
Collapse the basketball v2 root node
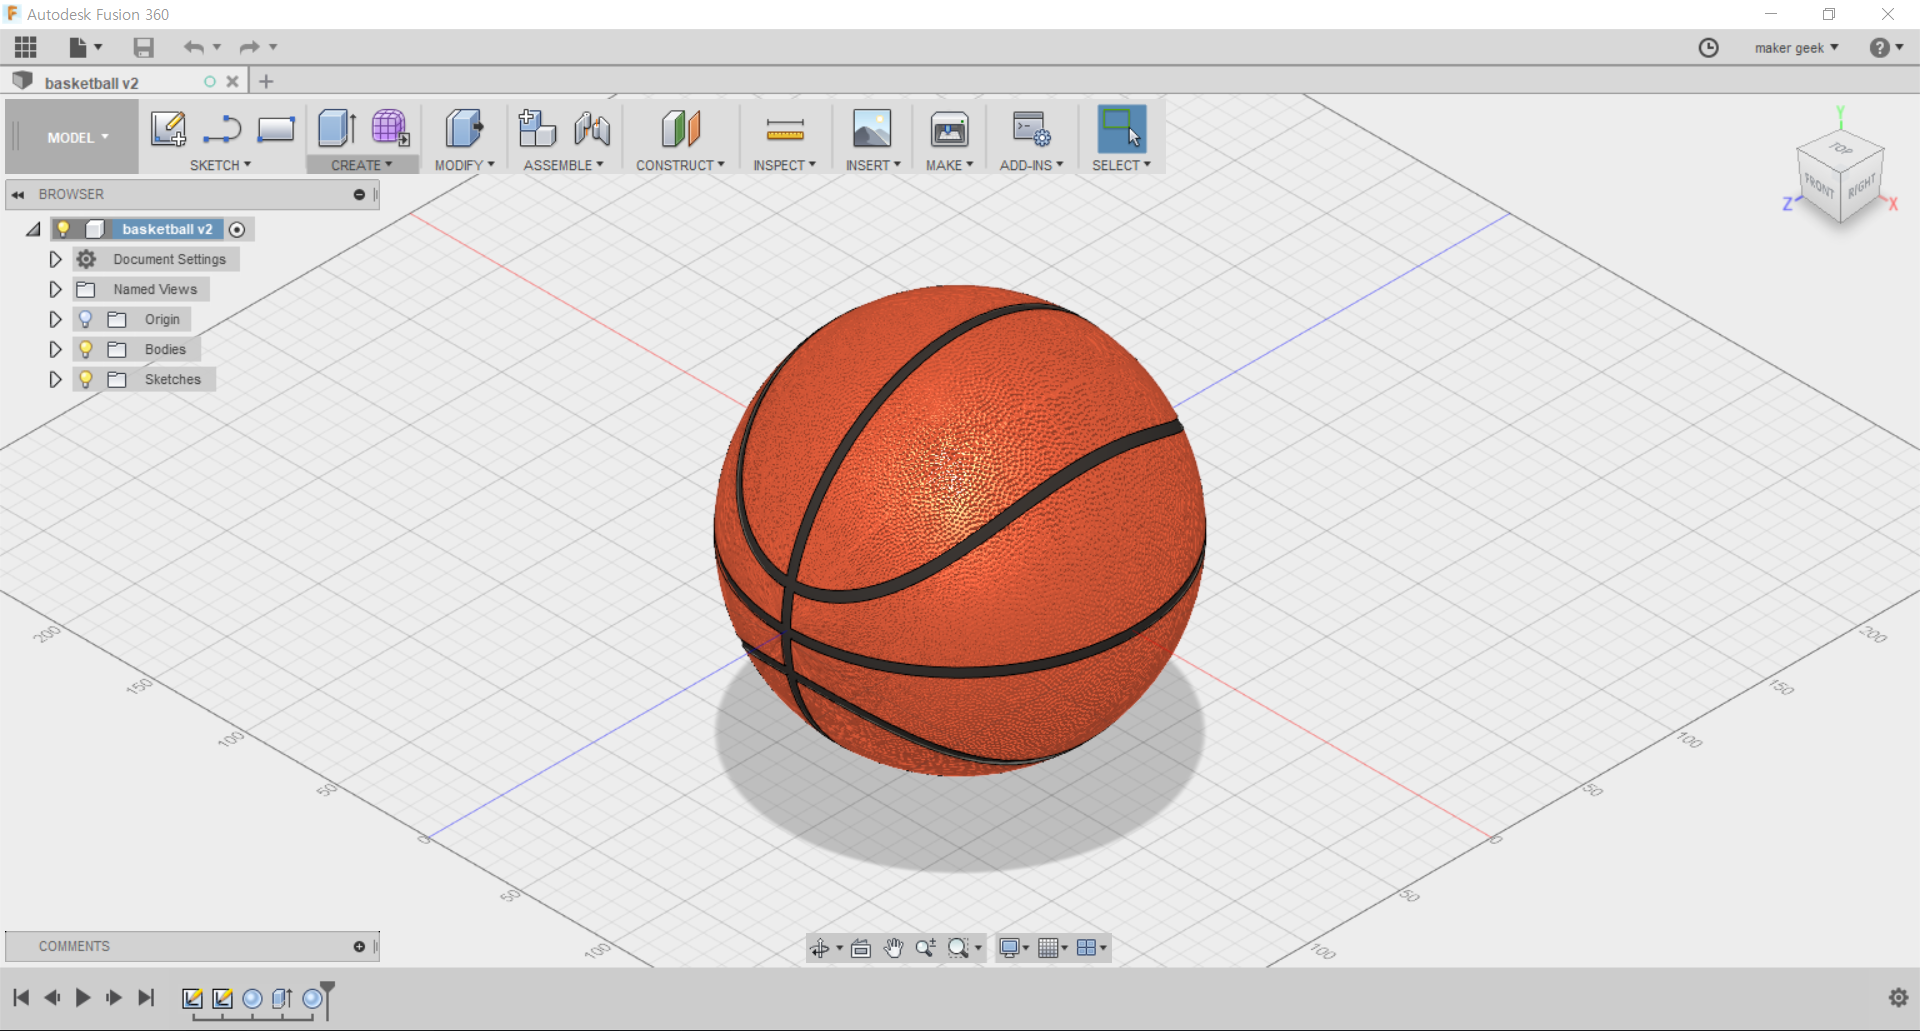pos(34,229)
